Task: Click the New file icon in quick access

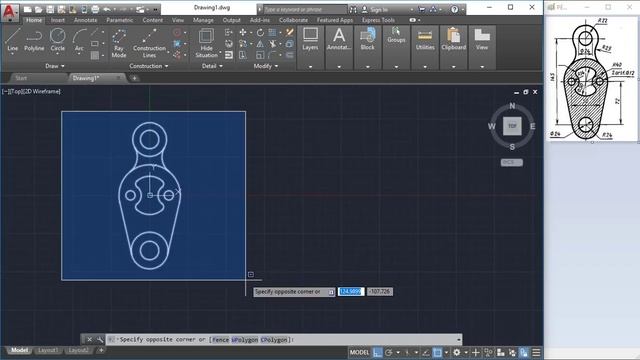Action: coord(27,9)
